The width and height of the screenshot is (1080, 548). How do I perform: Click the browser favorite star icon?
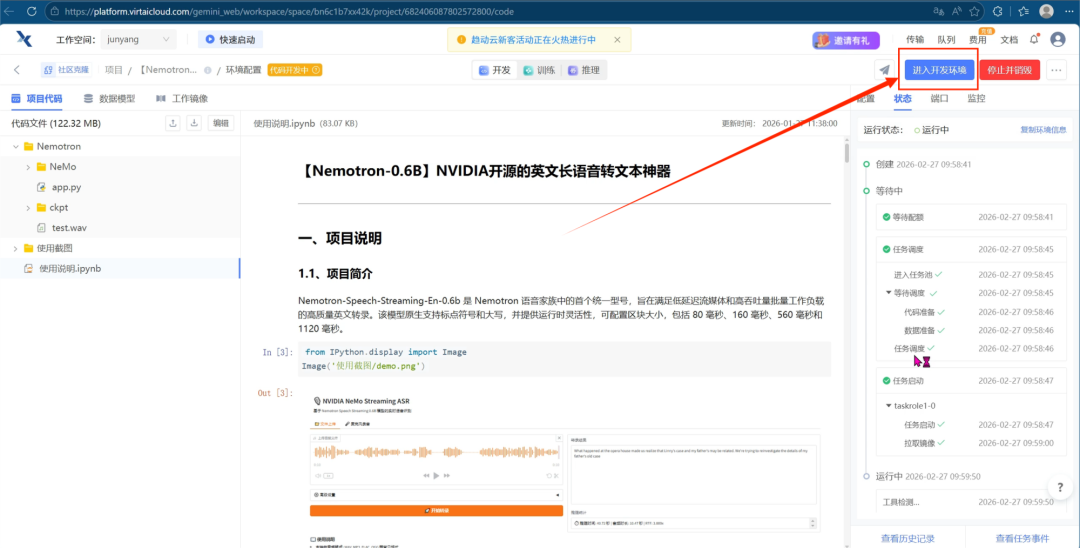tap(975, 11)
